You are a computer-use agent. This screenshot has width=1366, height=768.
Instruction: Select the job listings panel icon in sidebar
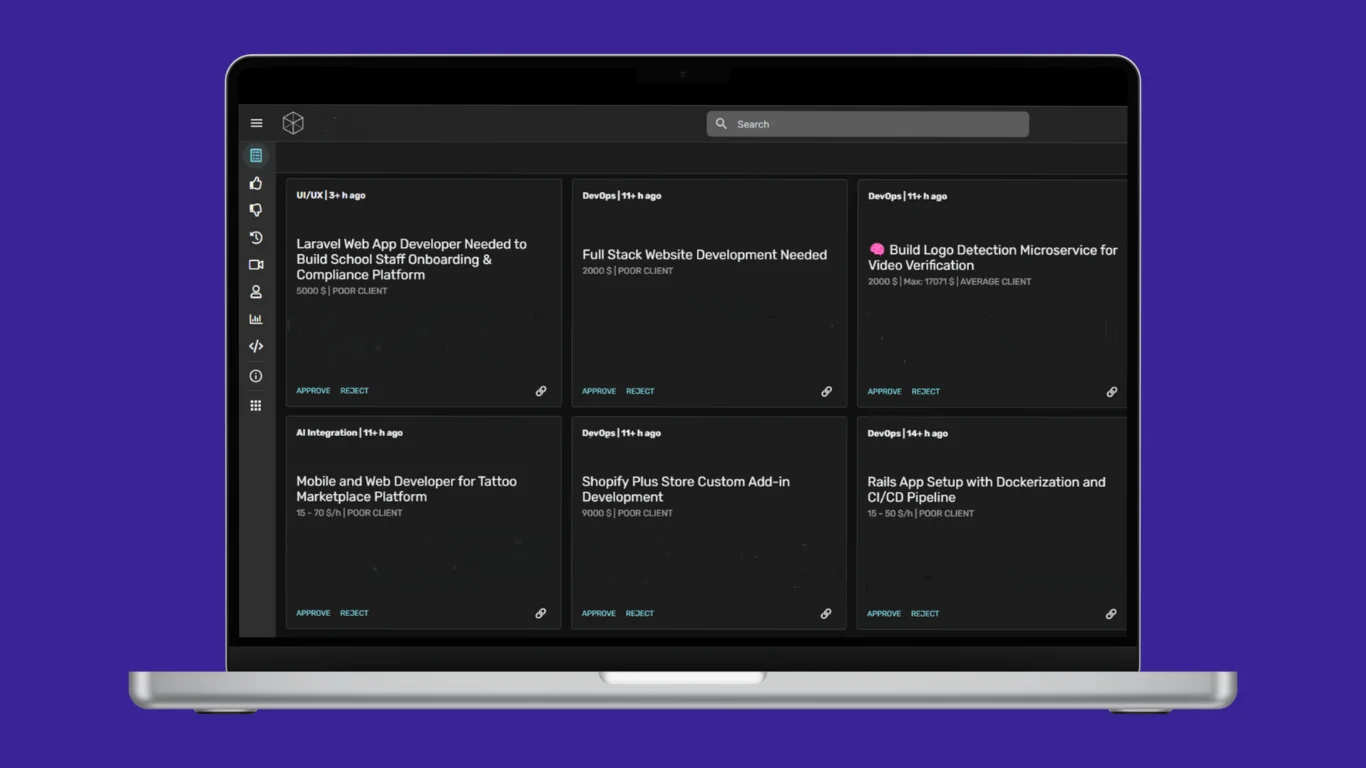[256, 155]
